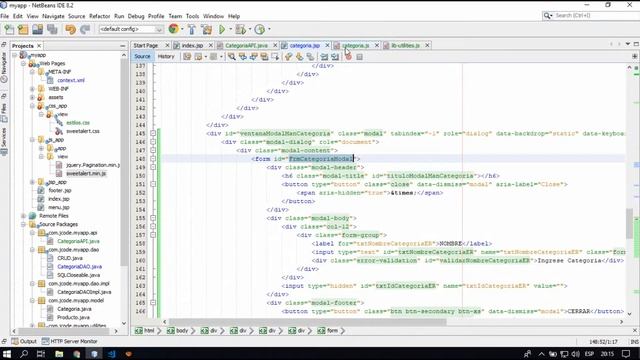Collapse the Source Packages node

point(23,224)
